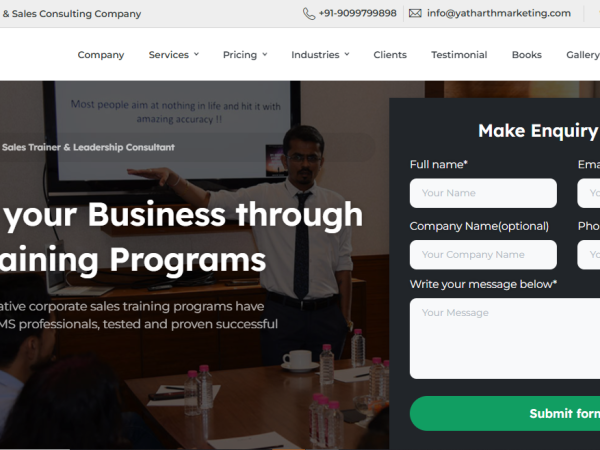This screenshot has height=450, width=600.
Task: Click the info@yatharthmarketing.com email link
Action: [x=499, y=13]
